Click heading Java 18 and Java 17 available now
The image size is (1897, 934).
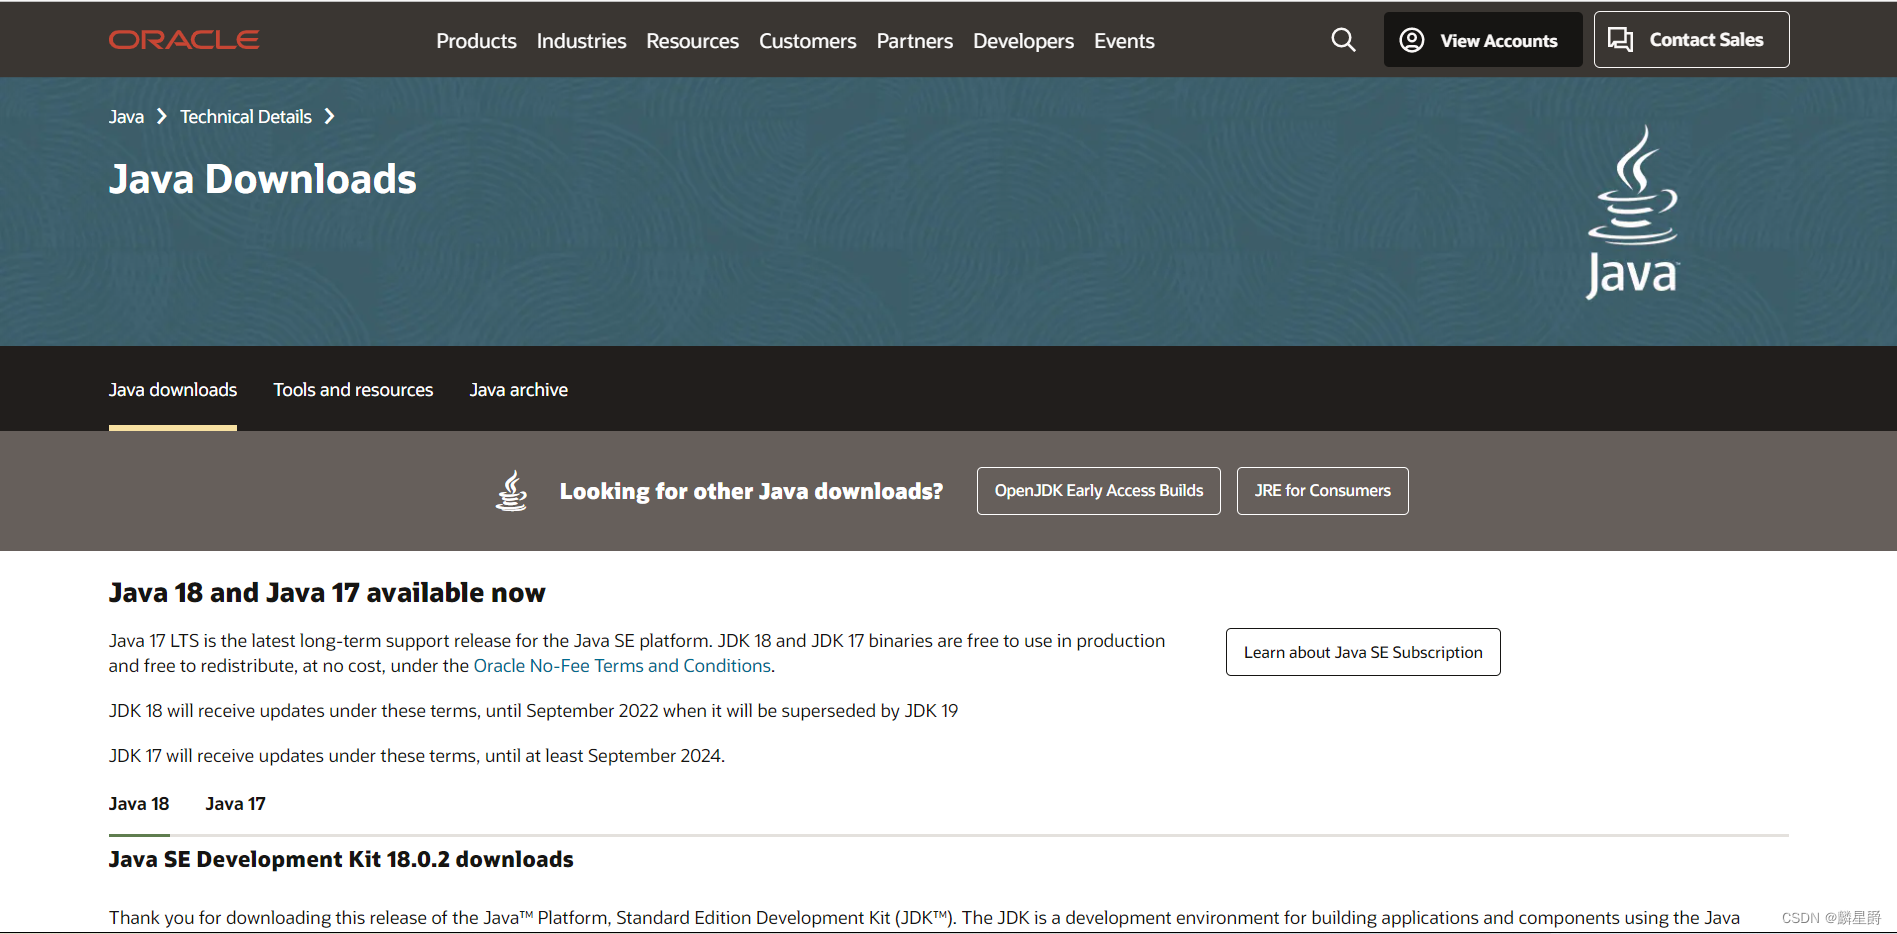(x=327, y=593)
